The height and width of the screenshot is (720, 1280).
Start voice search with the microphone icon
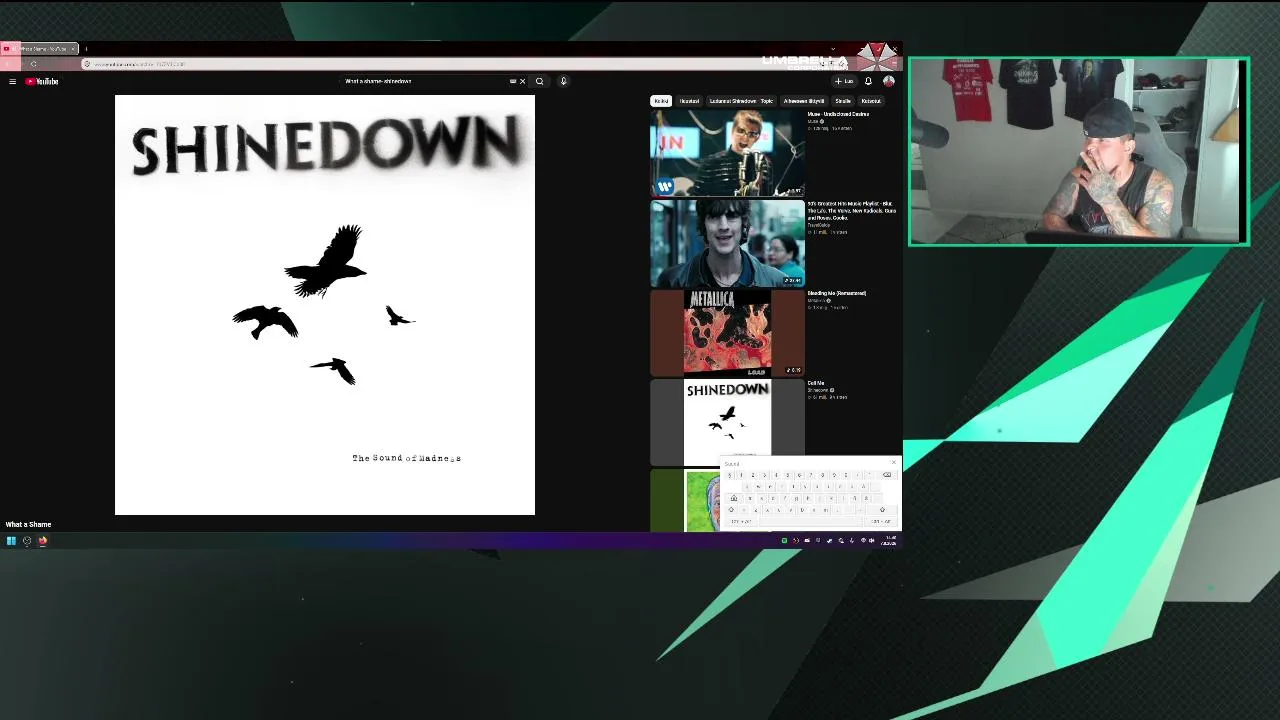[x=563, y=81]
